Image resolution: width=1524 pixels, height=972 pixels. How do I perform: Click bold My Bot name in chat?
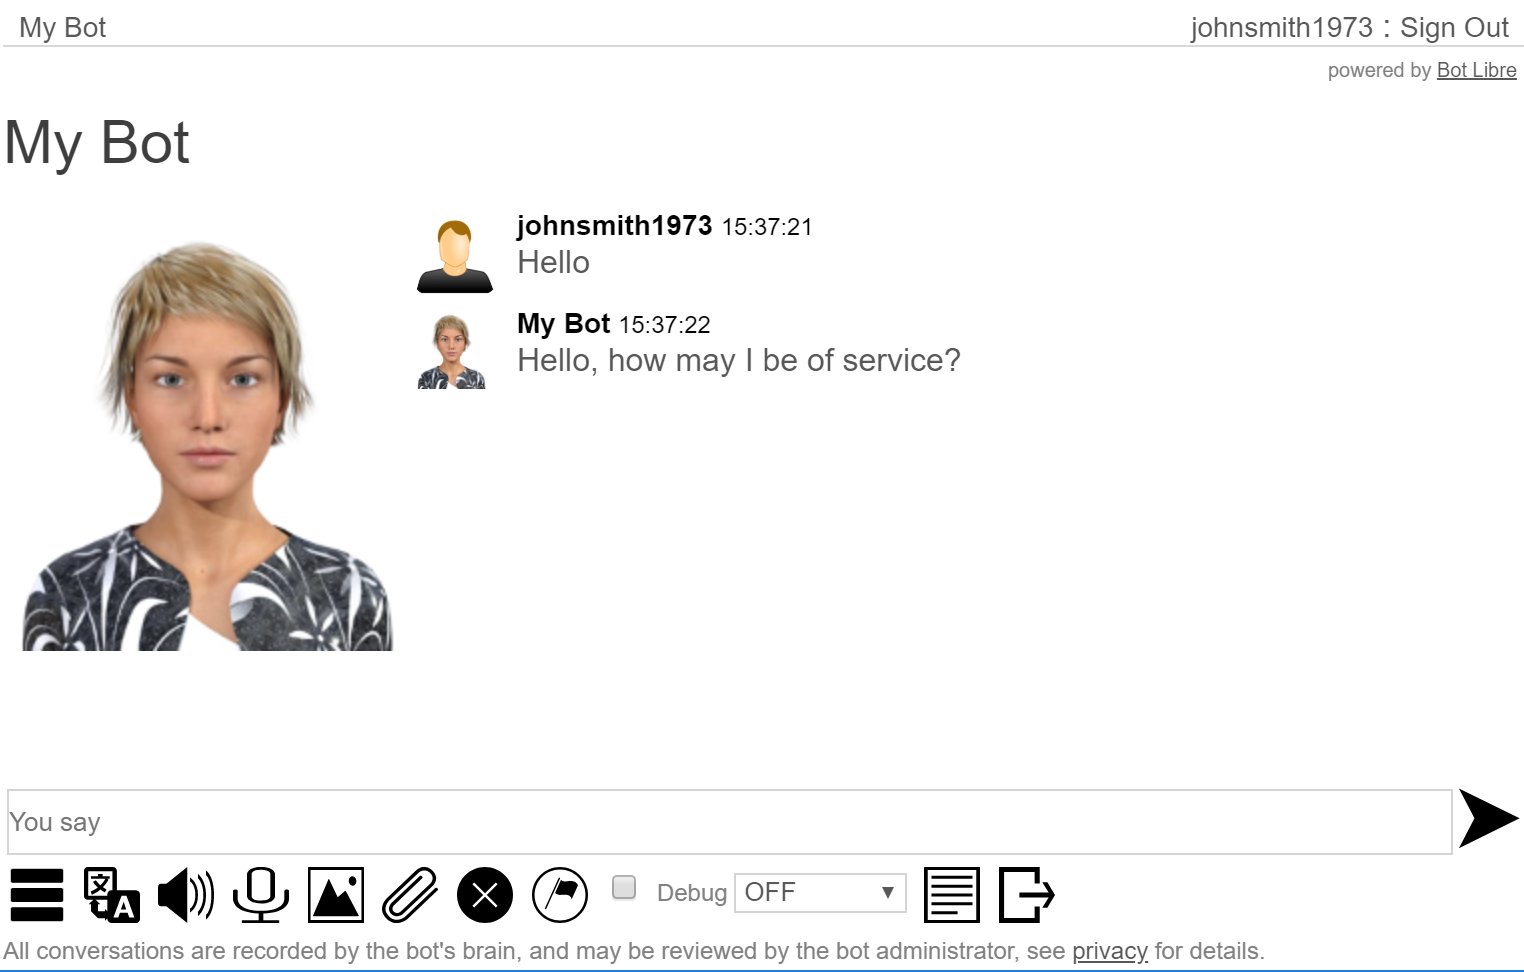563,324
